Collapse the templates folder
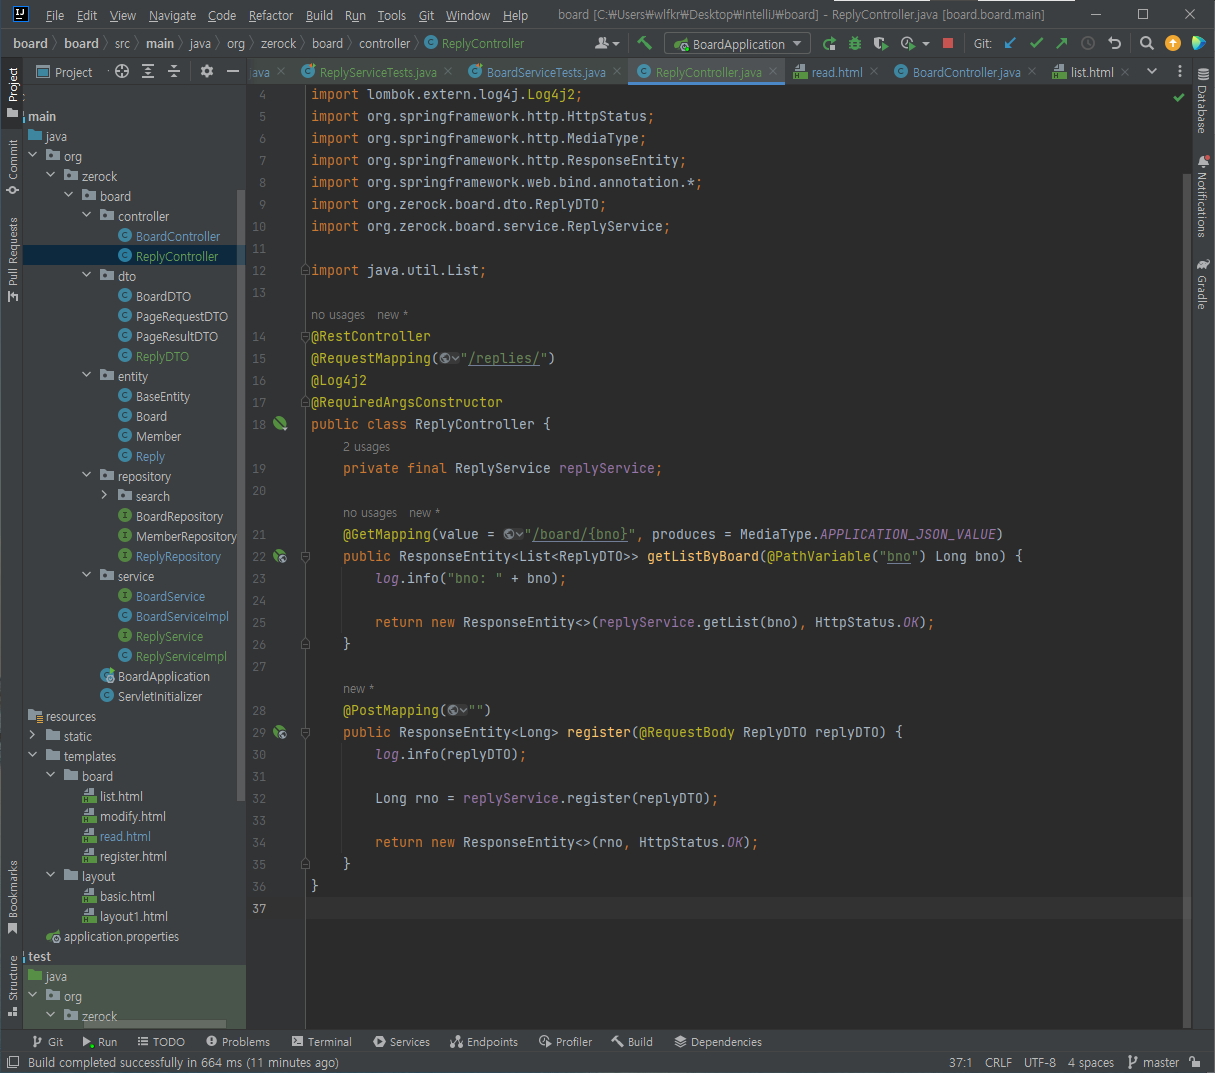 (33, 755)
